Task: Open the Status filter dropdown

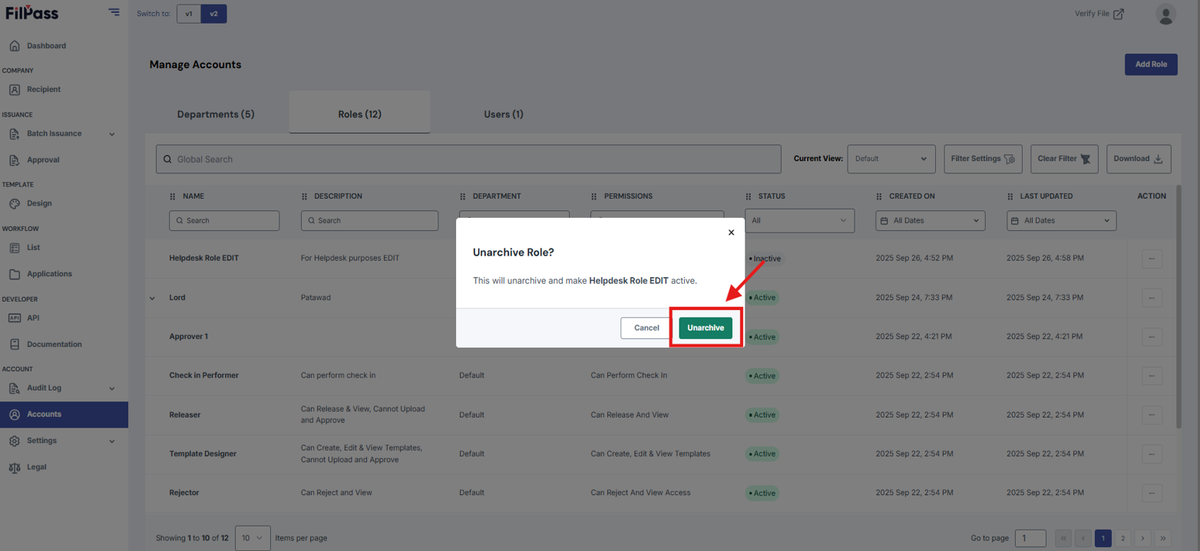Action: [800, 220]
